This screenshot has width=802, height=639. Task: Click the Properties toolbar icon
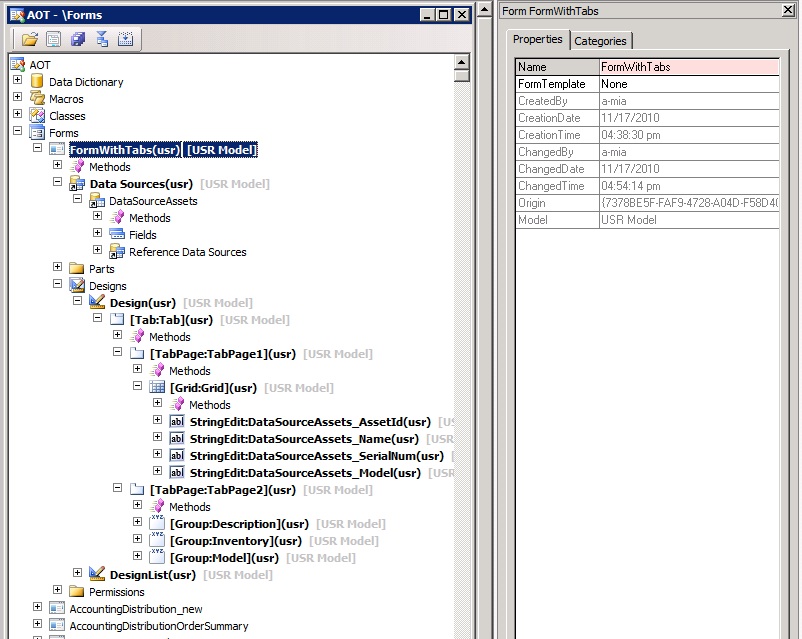click(x=54, y=39)
